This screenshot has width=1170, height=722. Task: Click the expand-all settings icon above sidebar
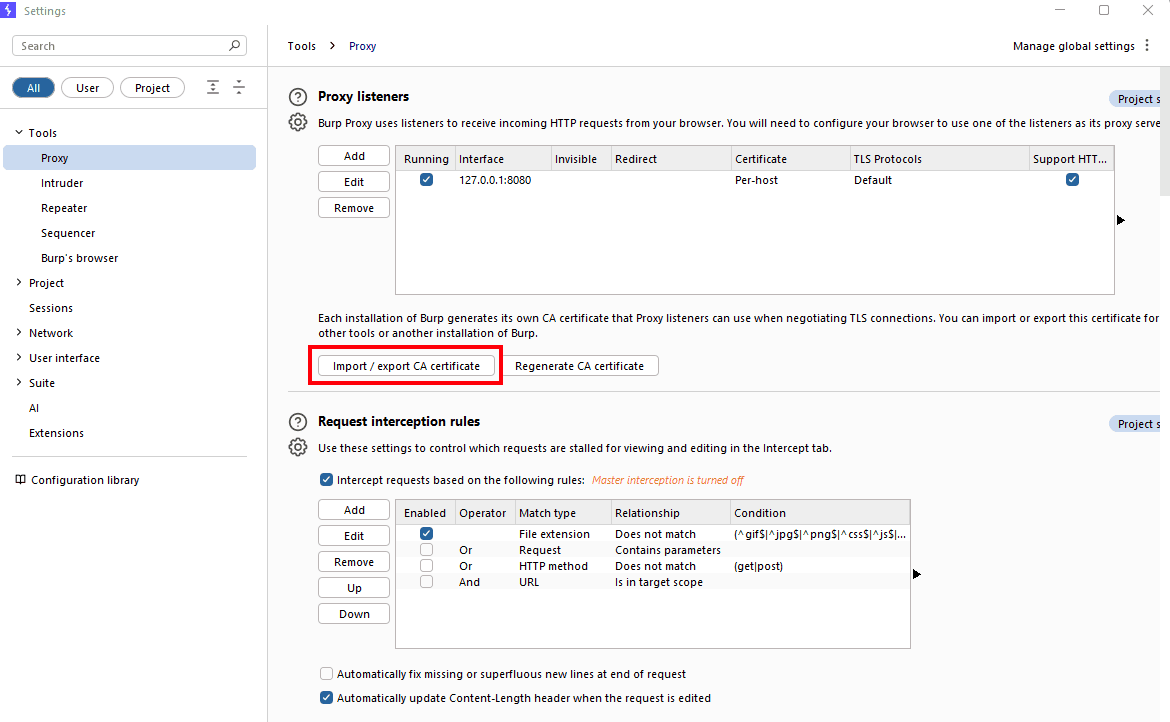[213, 87]
